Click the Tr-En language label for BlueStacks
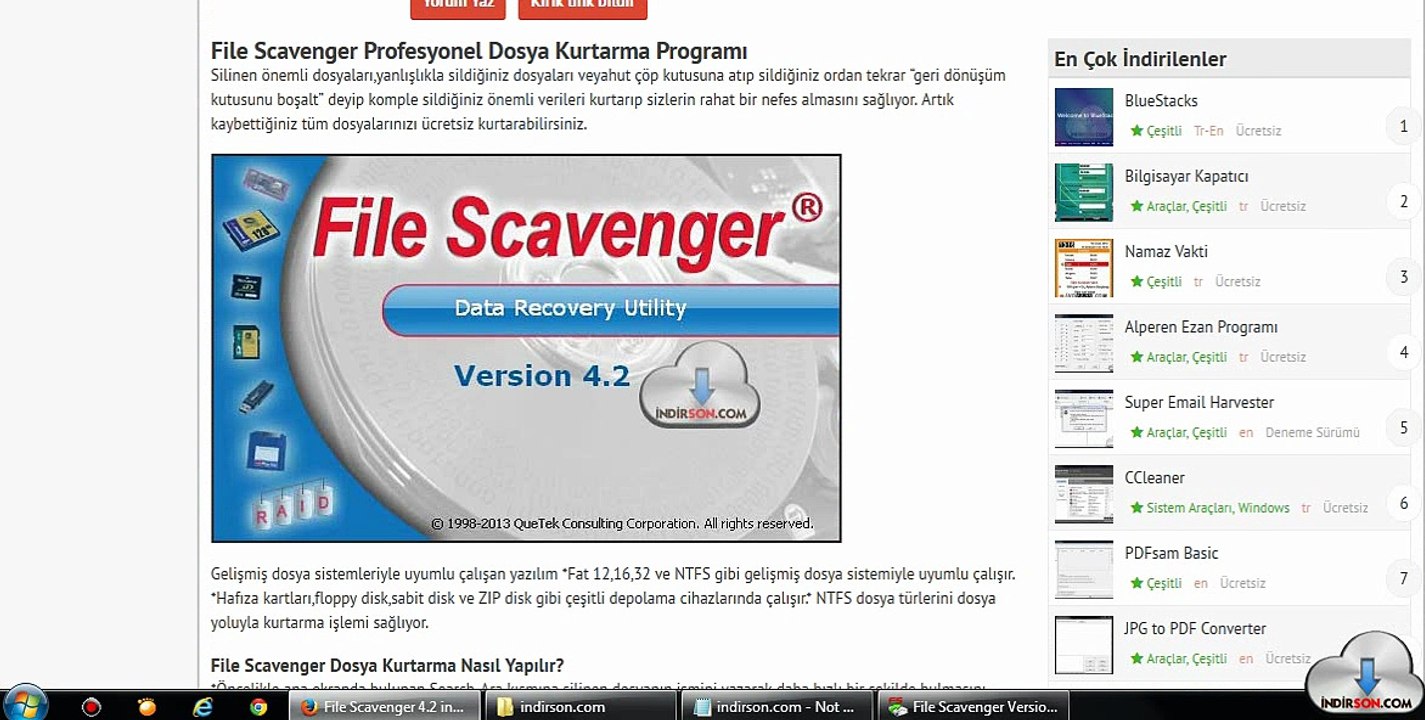1425x720 pixels. [1209, 131]
